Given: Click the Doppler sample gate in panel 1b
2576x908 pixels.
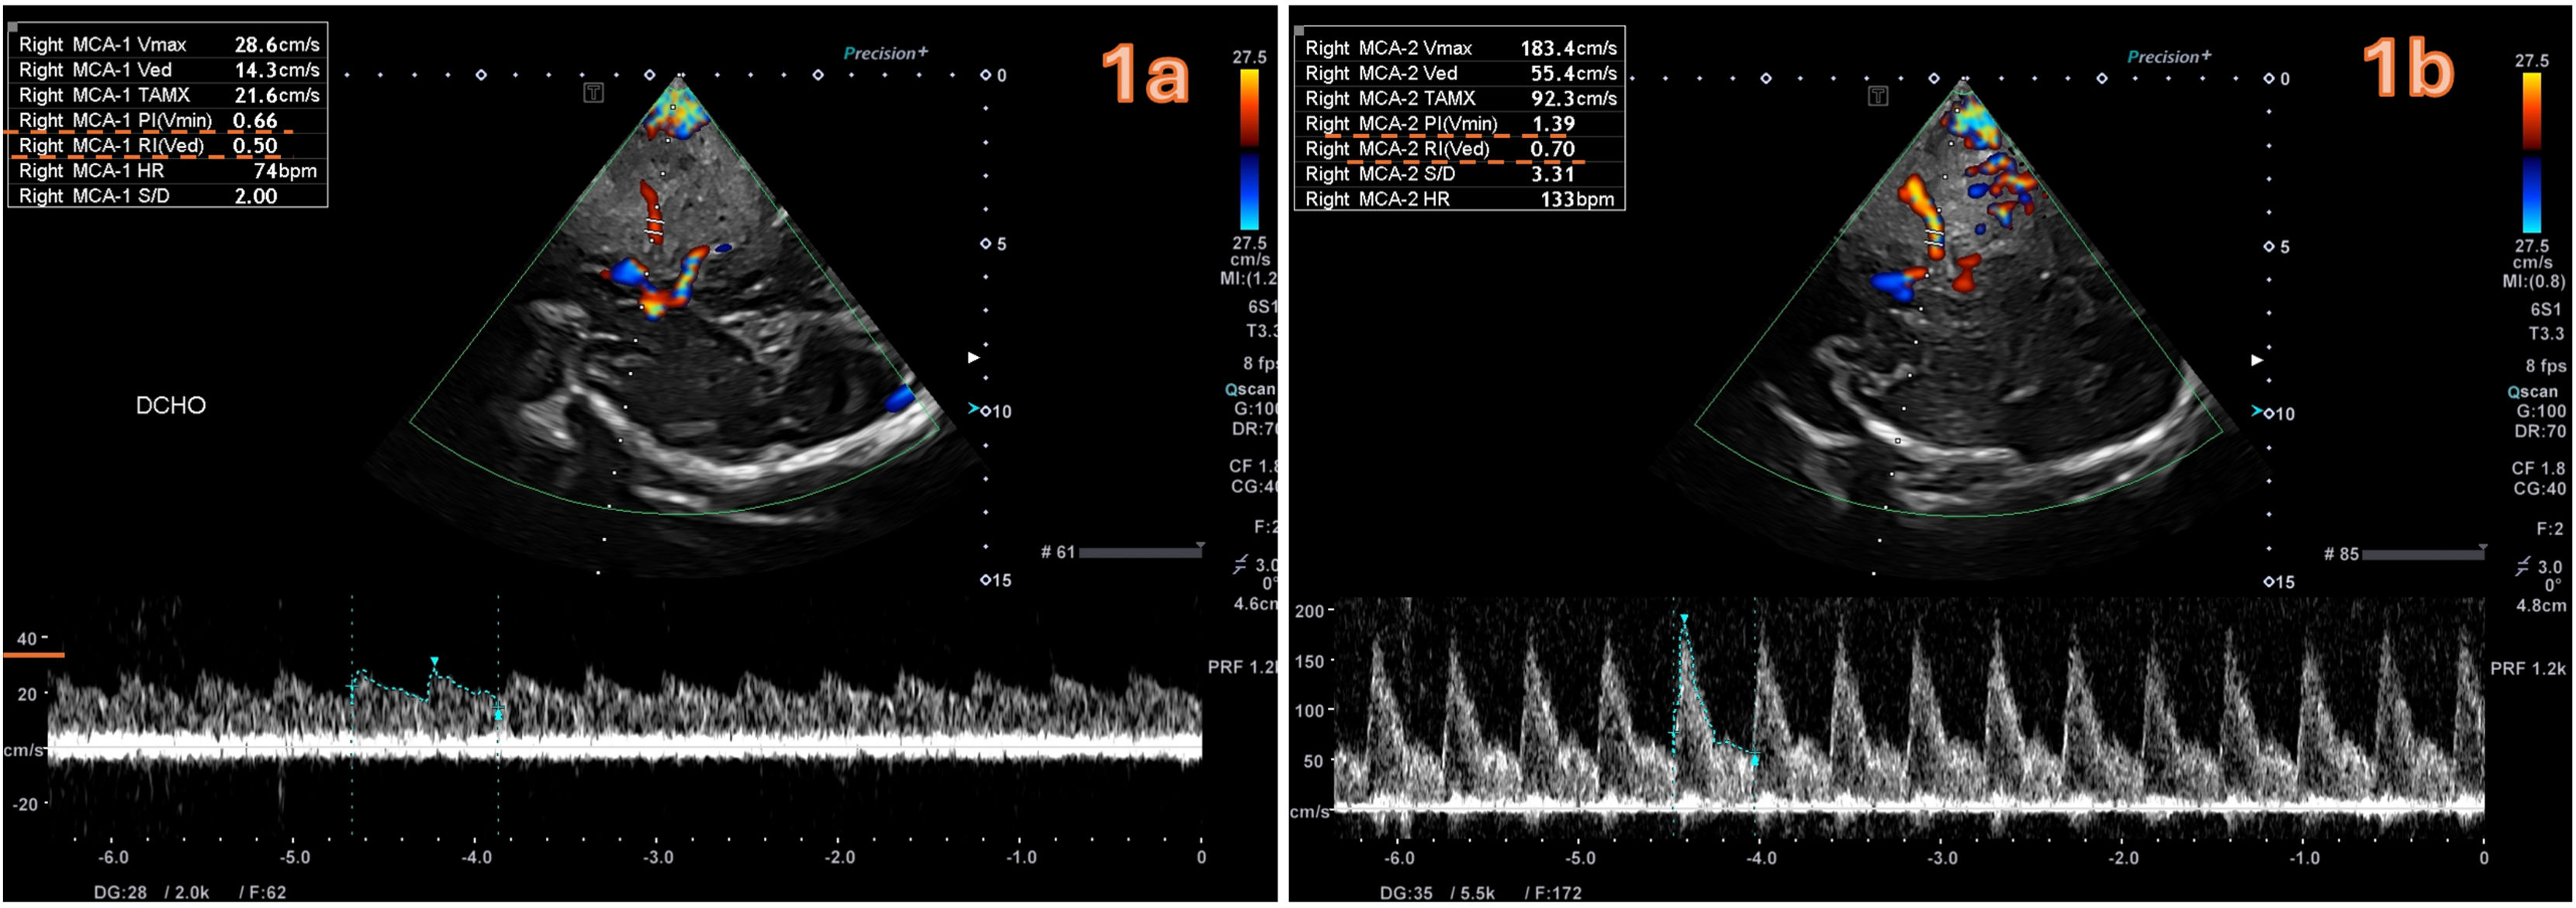Looking at the screenshot, I should 1935,238.
